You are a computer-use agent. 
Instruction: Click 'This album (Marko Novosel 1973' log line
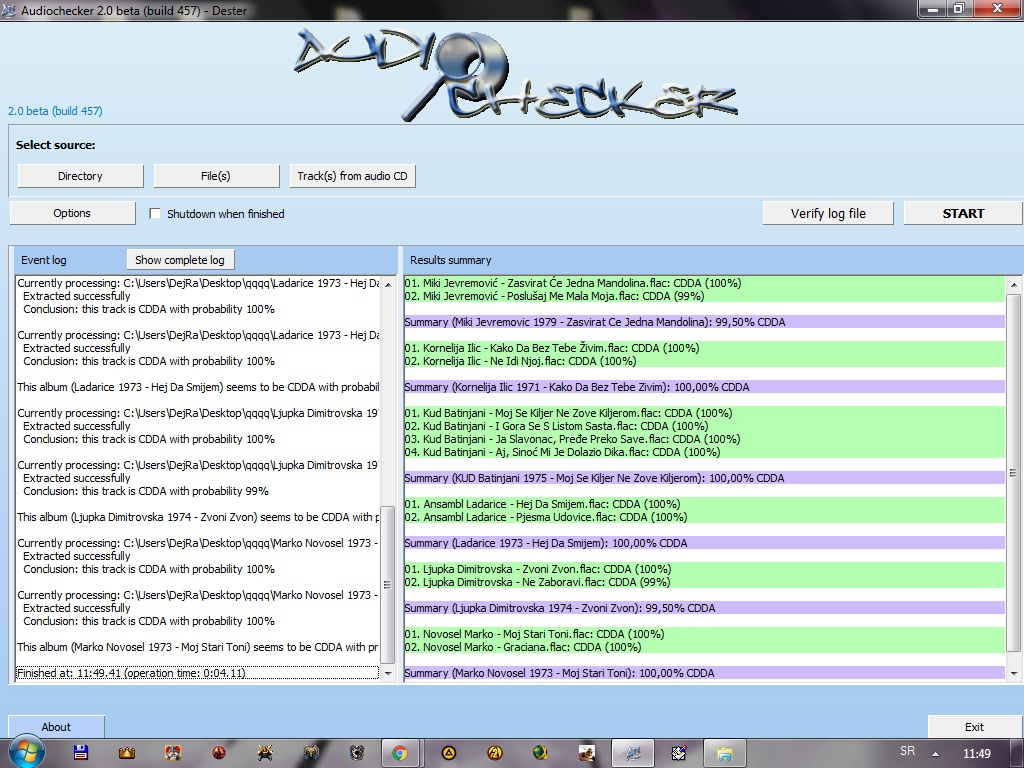click(x=198, y=647)
